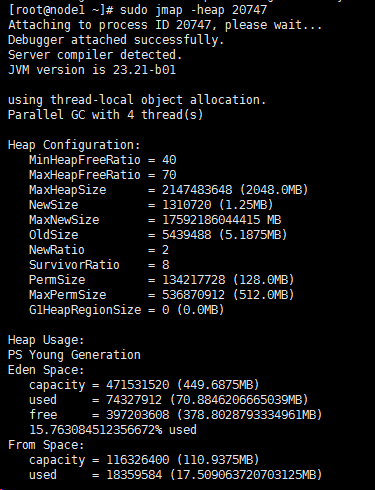Click the SurvivorRatio value 8
This screenshot has height=490, width=375.
[x=166, y=265]
